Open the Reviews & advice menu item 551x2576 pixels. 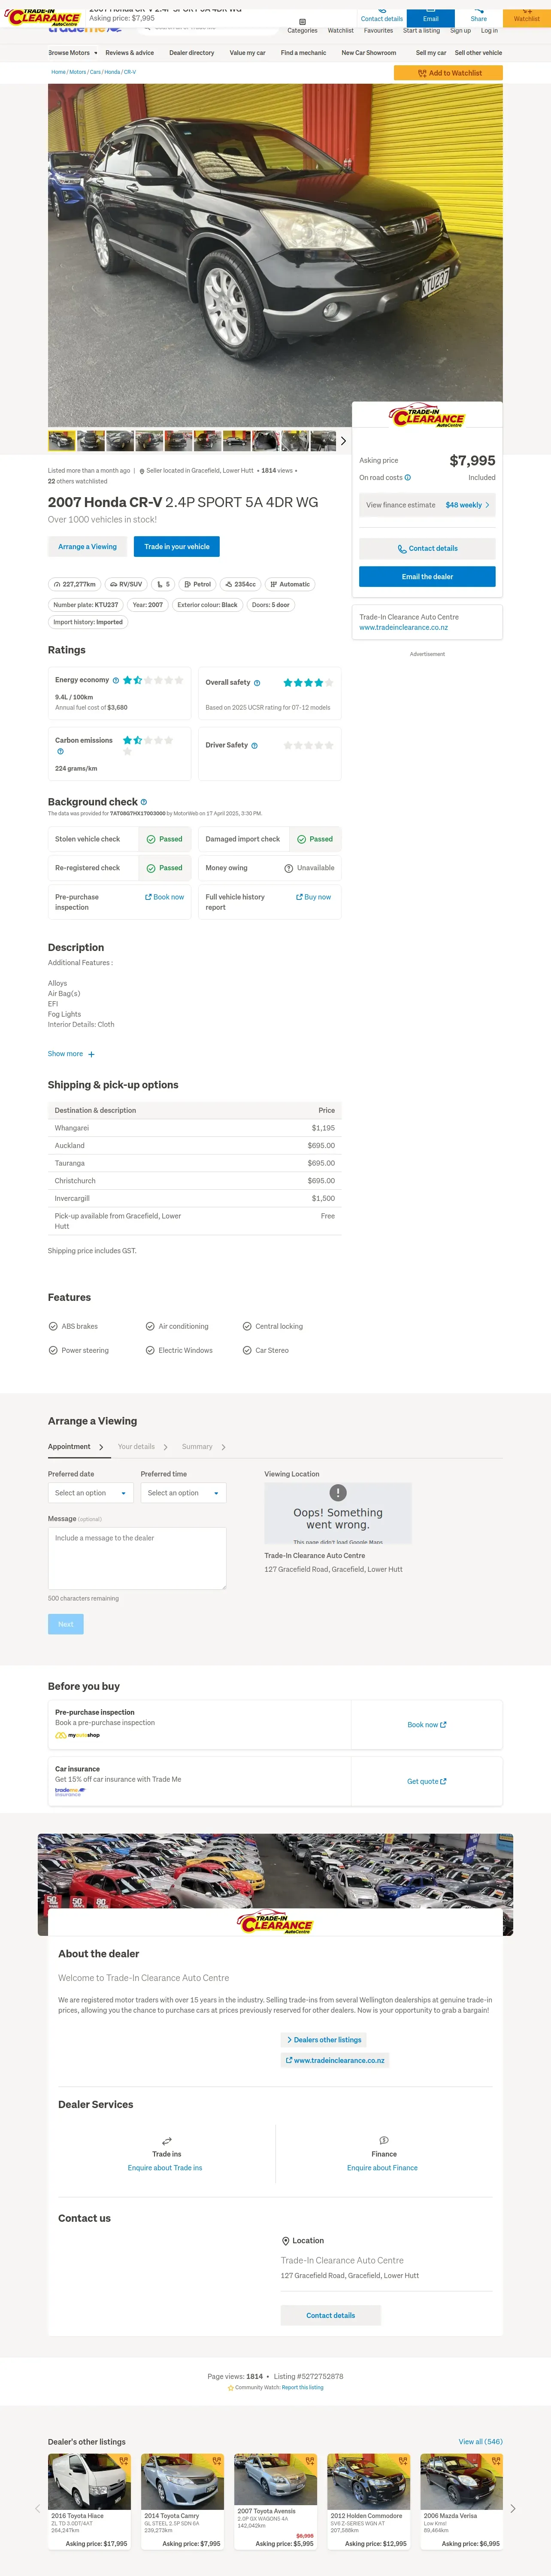[129, 53]
